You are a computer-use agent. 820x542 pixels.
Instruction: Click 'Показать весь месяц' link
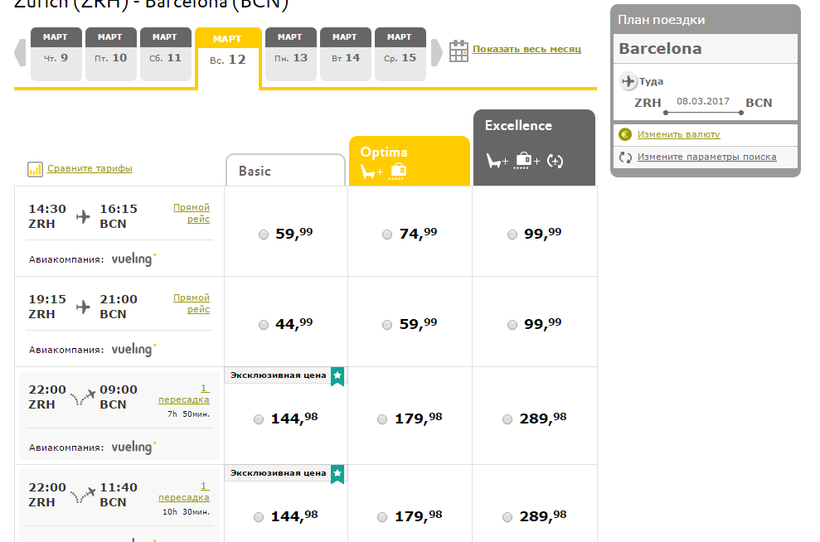[x=526, y=49]
